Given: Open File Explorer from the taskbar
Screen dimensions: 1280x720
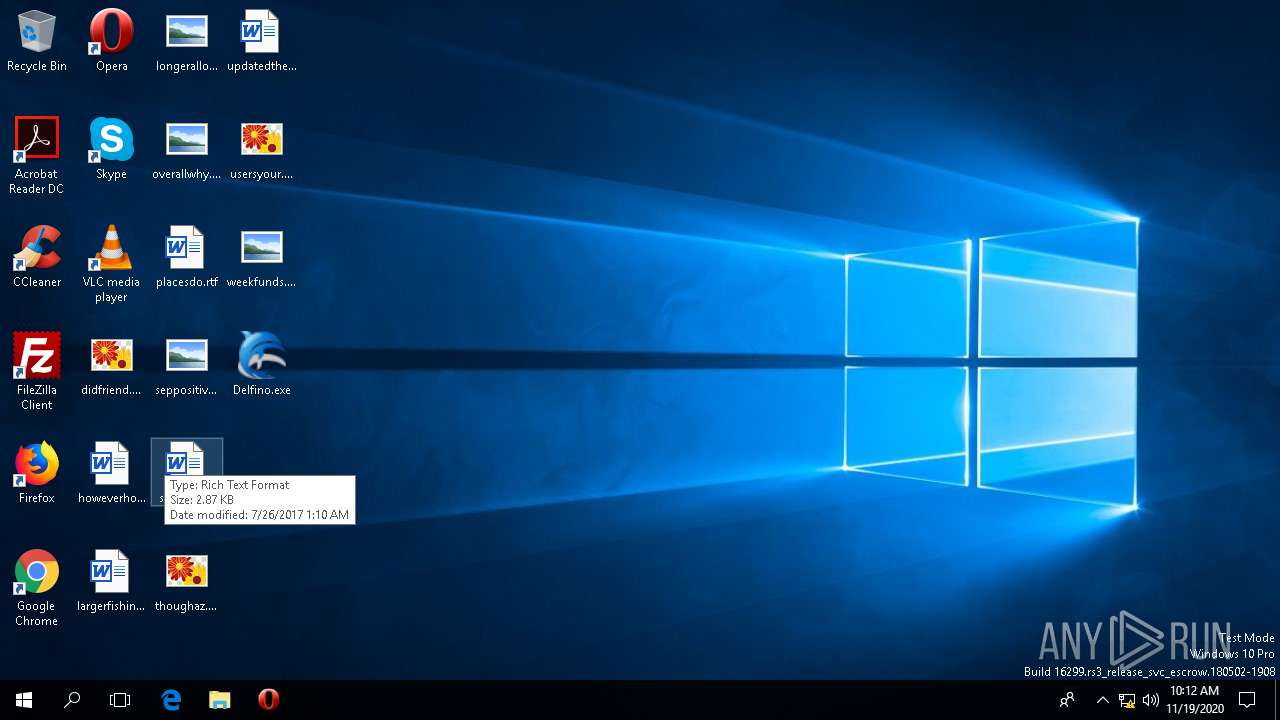Looking at the screenshot, I should [x=219, y=700].
